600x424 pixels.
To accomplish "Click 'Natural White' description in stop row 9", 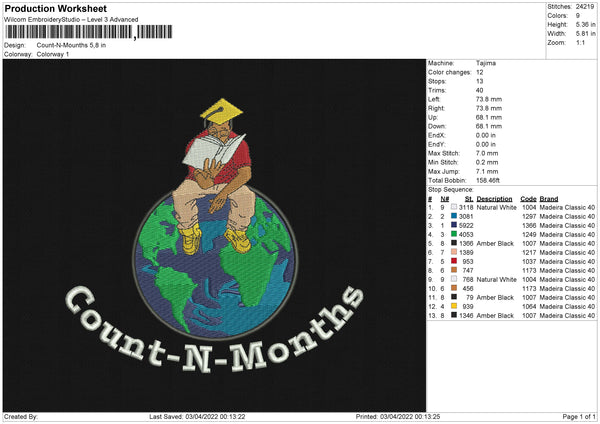I will (x=496, y=280).
